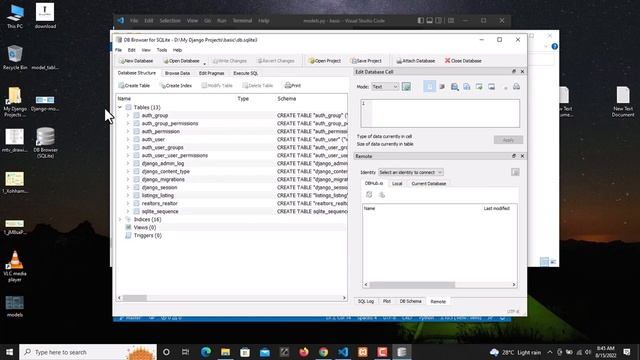This screenshot has height=360, width=640.
Task: Click the Recycle Bin desktop icon
Action: point(15,58)
